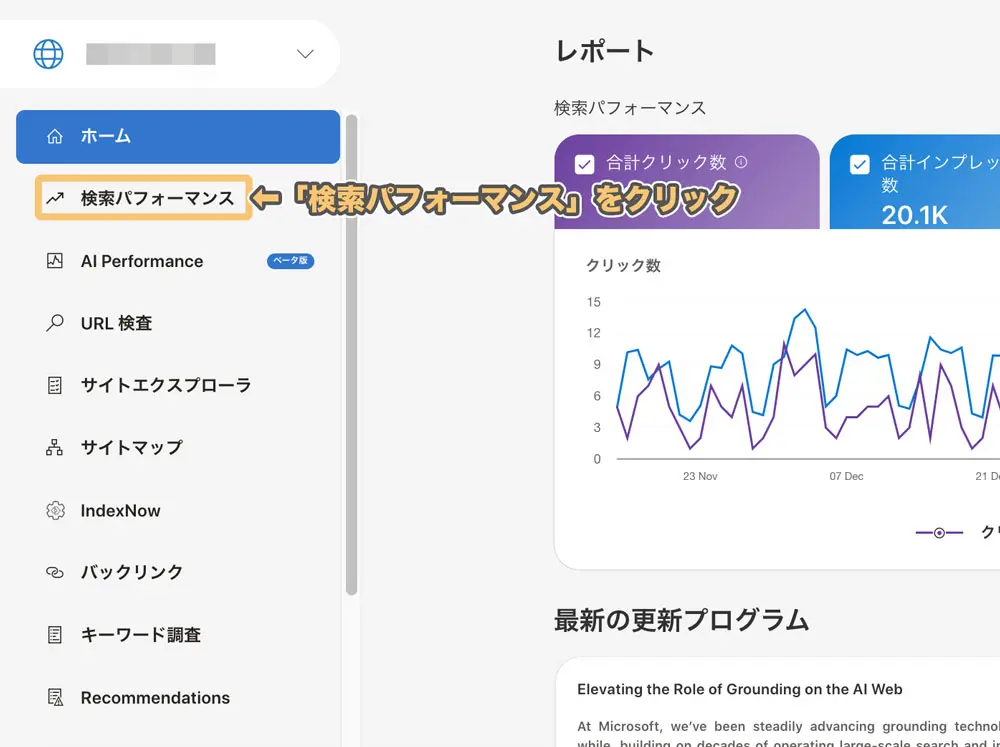
Task: Click the sidebar vertical scrollbar
Action: (351, 355)
